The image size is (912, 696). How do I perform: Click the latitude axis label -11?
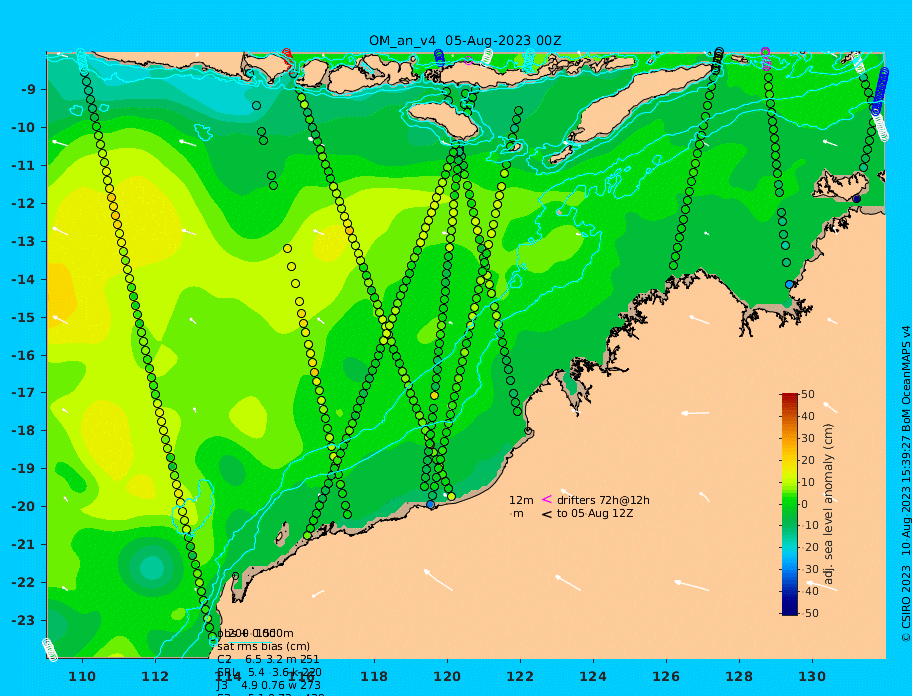pyautogui.click(x=24, y=166)
